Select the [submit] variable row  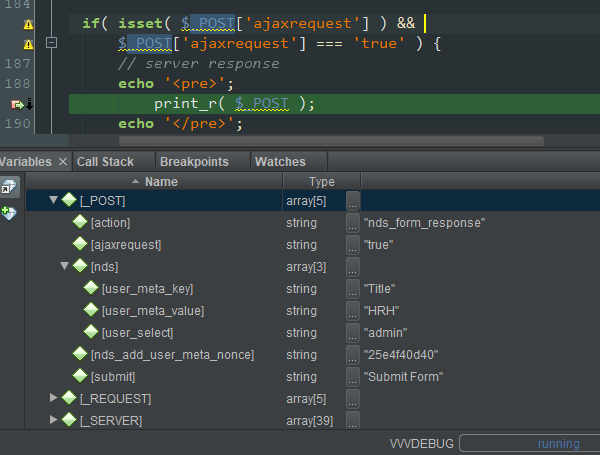click(313, 377)
